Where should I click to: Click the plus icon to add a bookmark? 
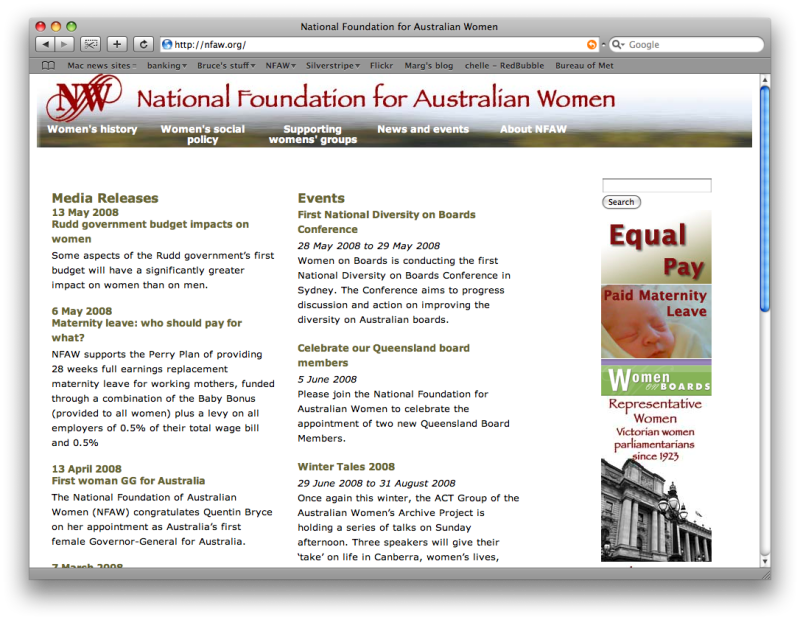[117, 44]
